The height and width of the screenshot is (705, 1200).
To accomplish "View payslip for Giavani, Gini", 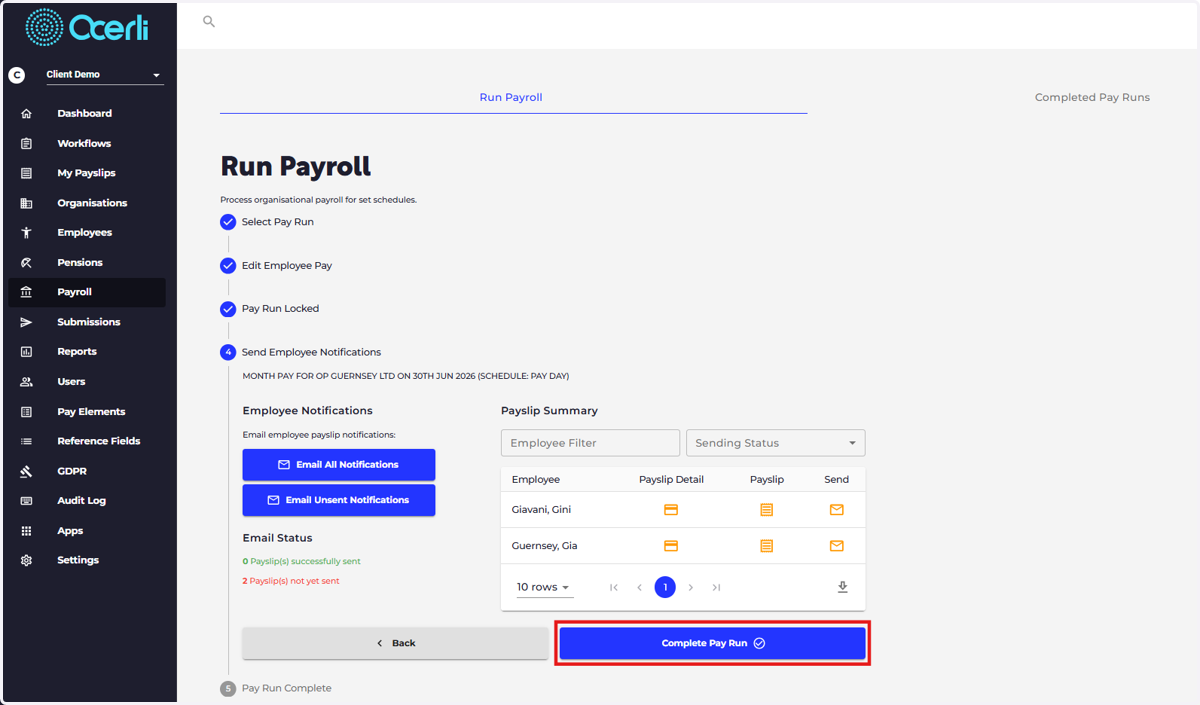I will tap(767, 510).
